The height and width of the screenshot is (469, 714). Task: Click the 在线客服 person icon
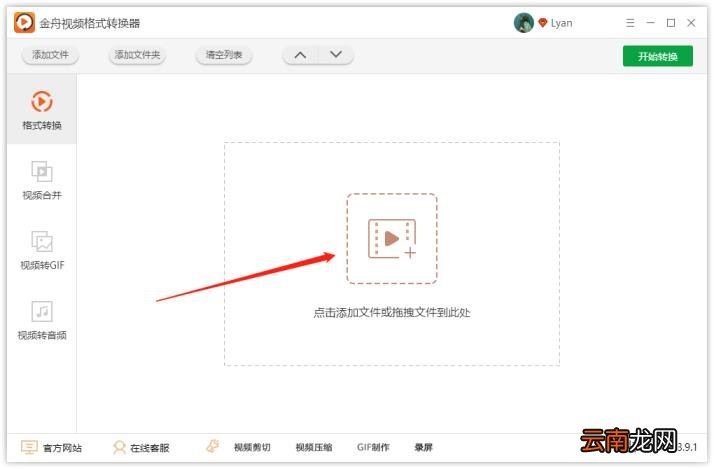(x=119, y=447)
